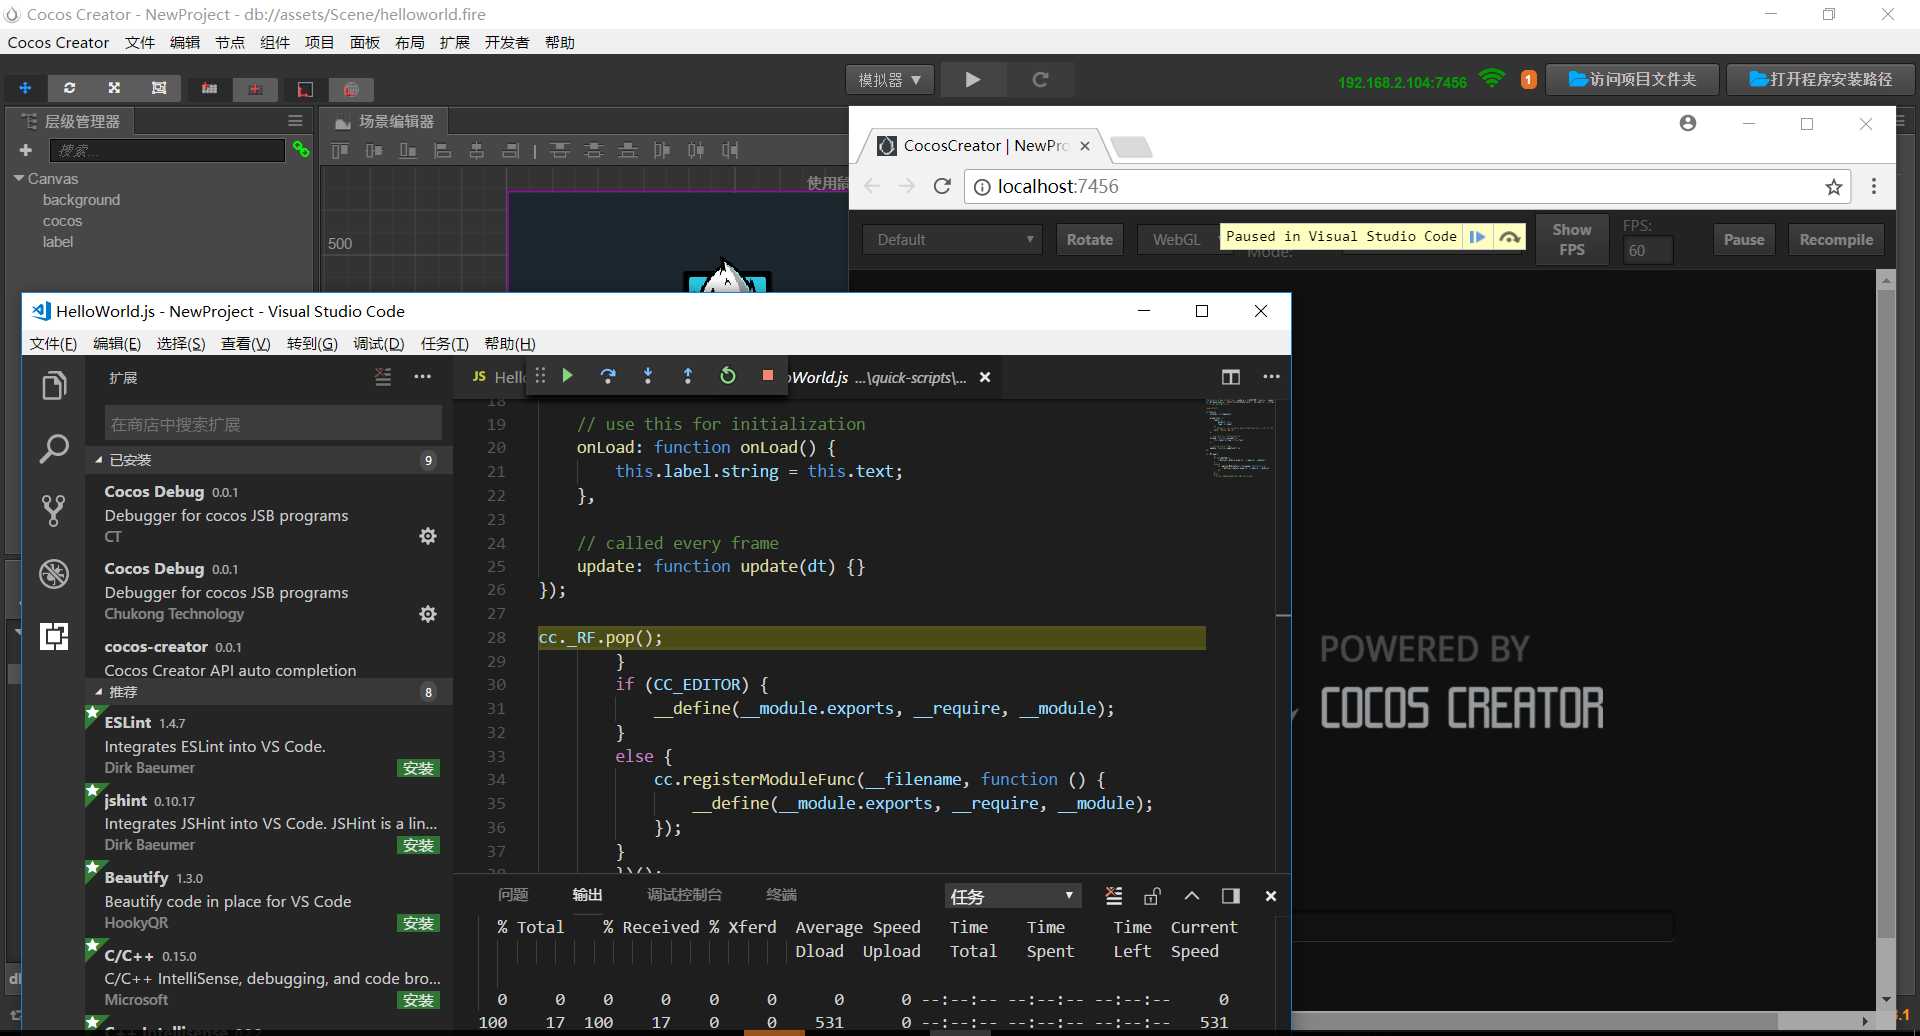1920x1036 pixels.
Task: Select the Scale tool in Cocos Creator toolbar
Action: [114, 88]
